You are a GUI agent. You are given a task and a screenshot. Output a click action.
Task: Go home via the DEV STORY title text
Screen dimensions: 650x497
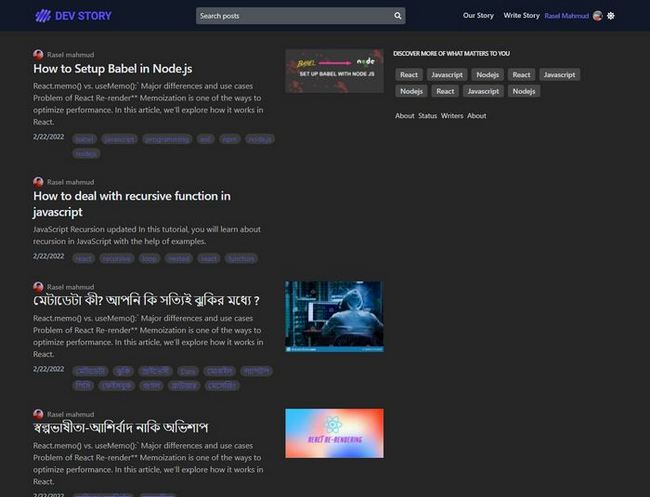83,16
